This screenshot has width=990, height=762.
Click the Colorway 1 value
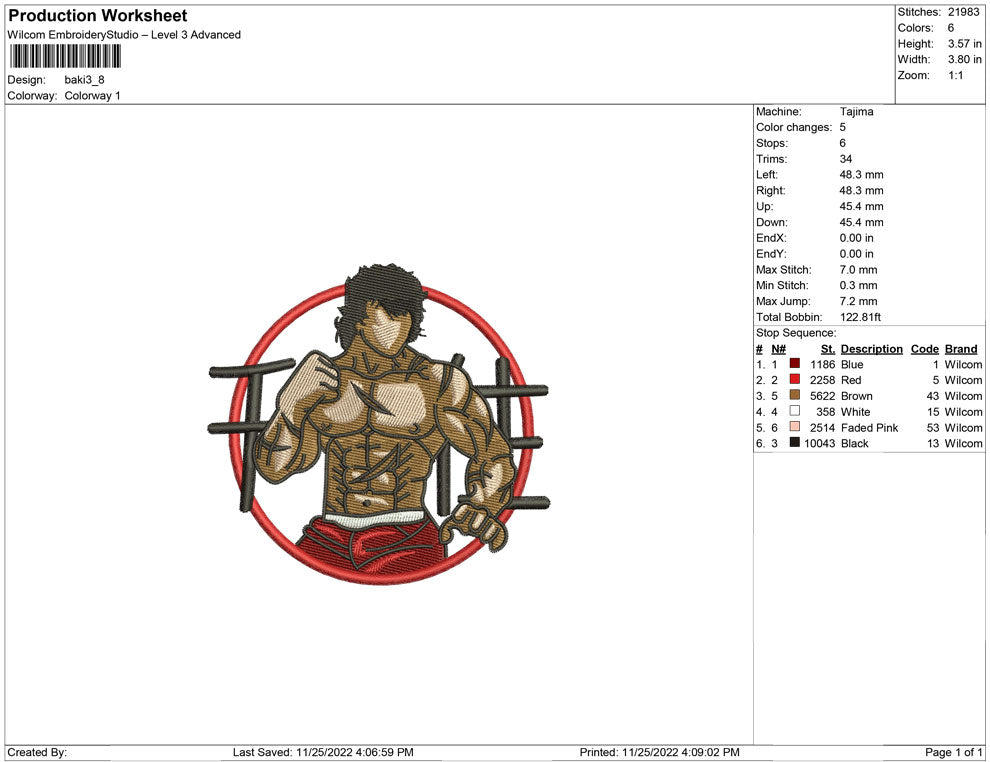(x=92, y=96)
